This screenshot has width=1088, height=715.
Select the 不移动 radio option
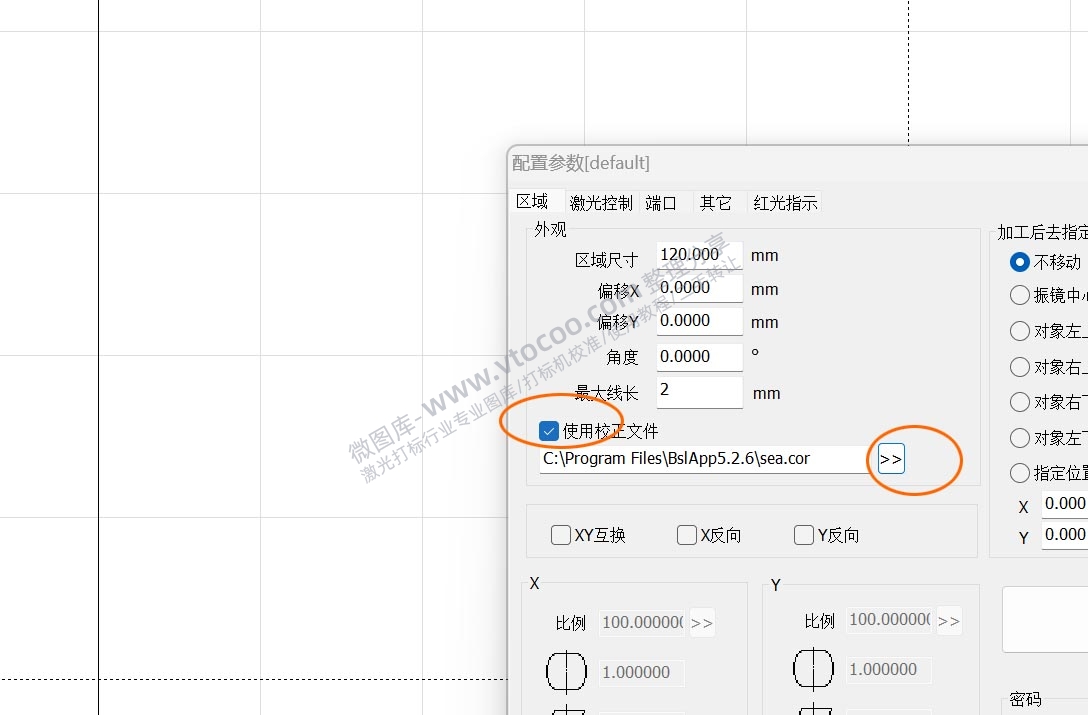pos(1019,262)
